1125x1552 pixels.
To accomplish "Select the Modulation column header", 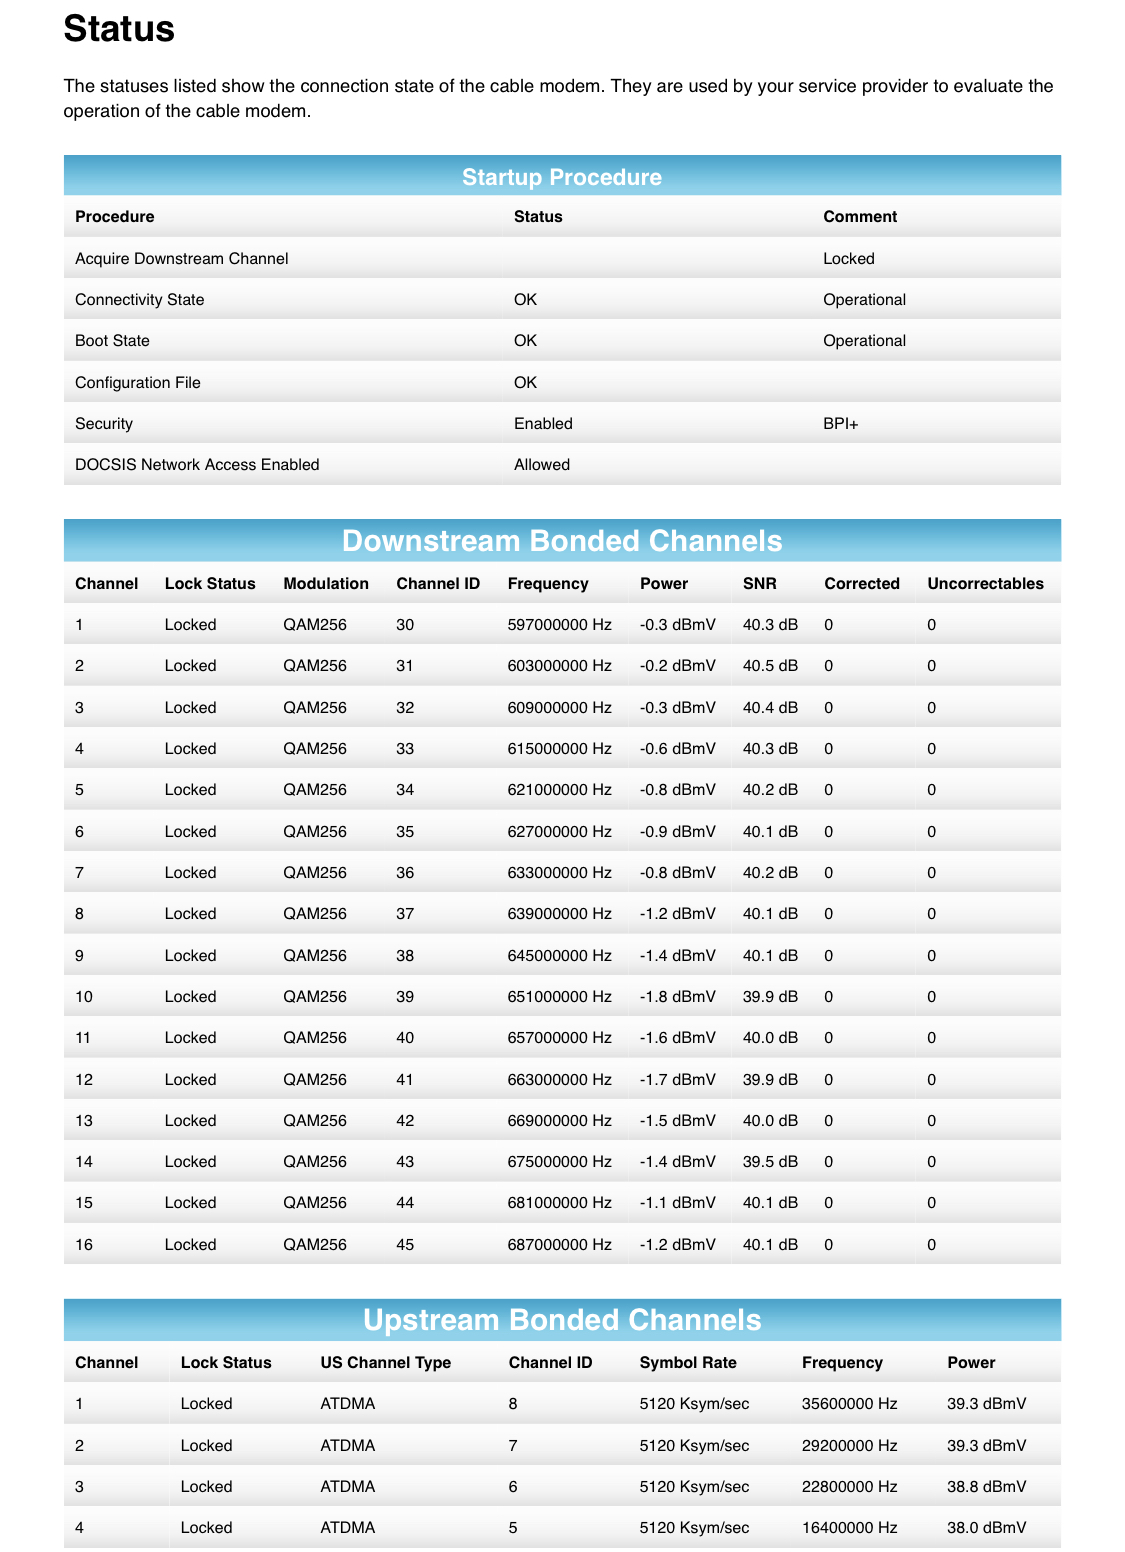I will click(325, 584).
